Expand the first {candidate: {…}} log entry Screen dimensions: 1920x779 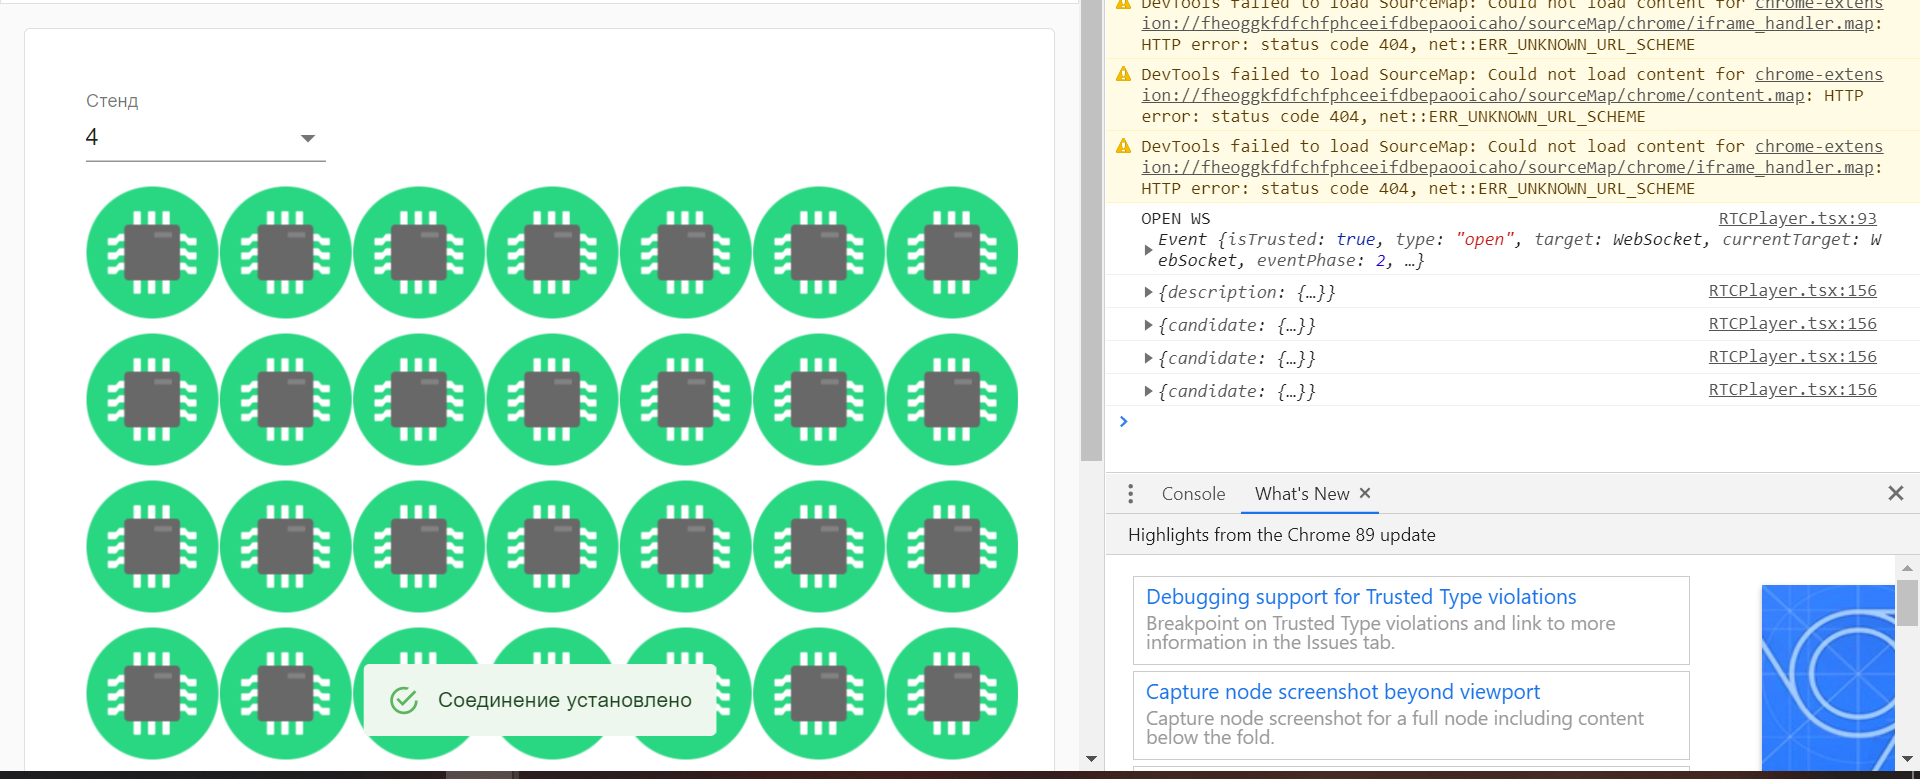(x=1148, y=325)
